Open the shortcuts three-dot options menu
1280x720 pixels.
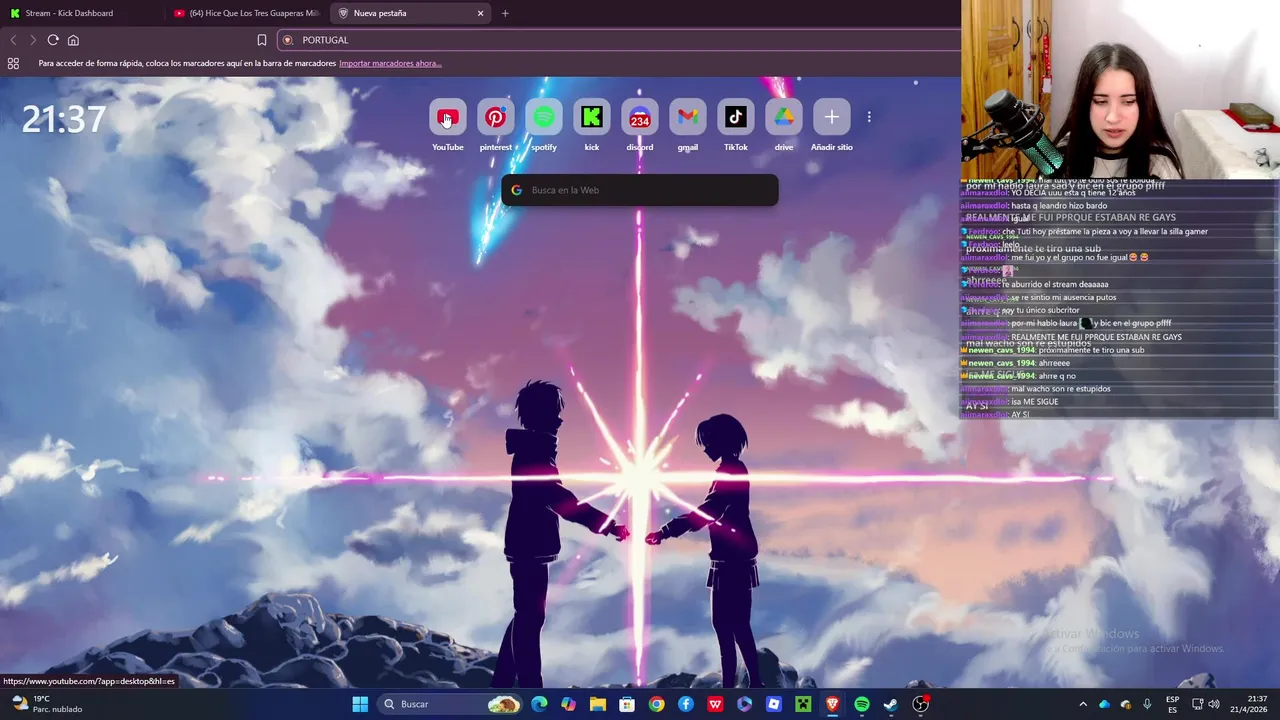click(x=869, y=117)
